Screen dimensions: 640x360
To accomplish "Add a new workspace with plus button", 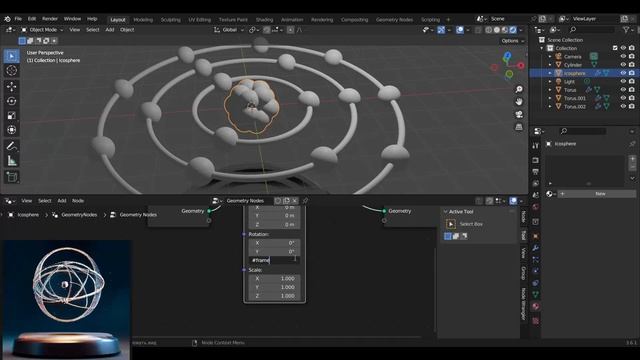I will click(x=448, y=20).
